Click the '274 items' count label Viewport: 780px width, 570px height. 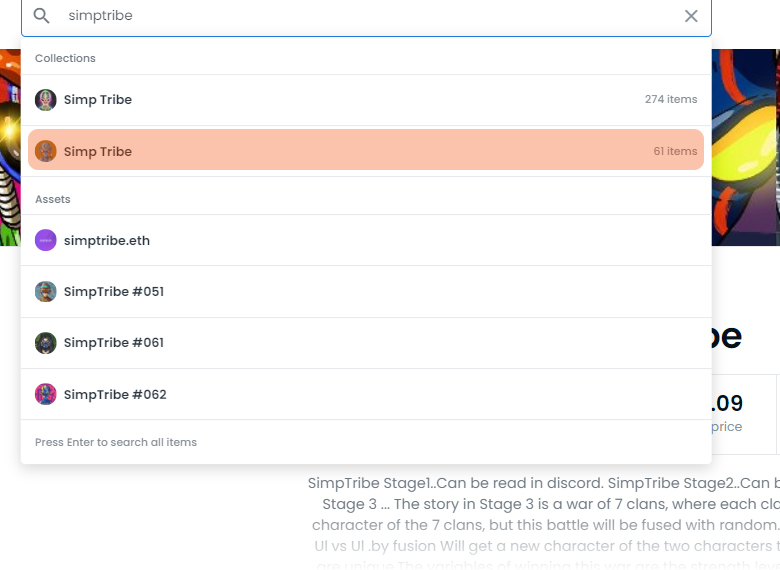[x=671, y=99]
